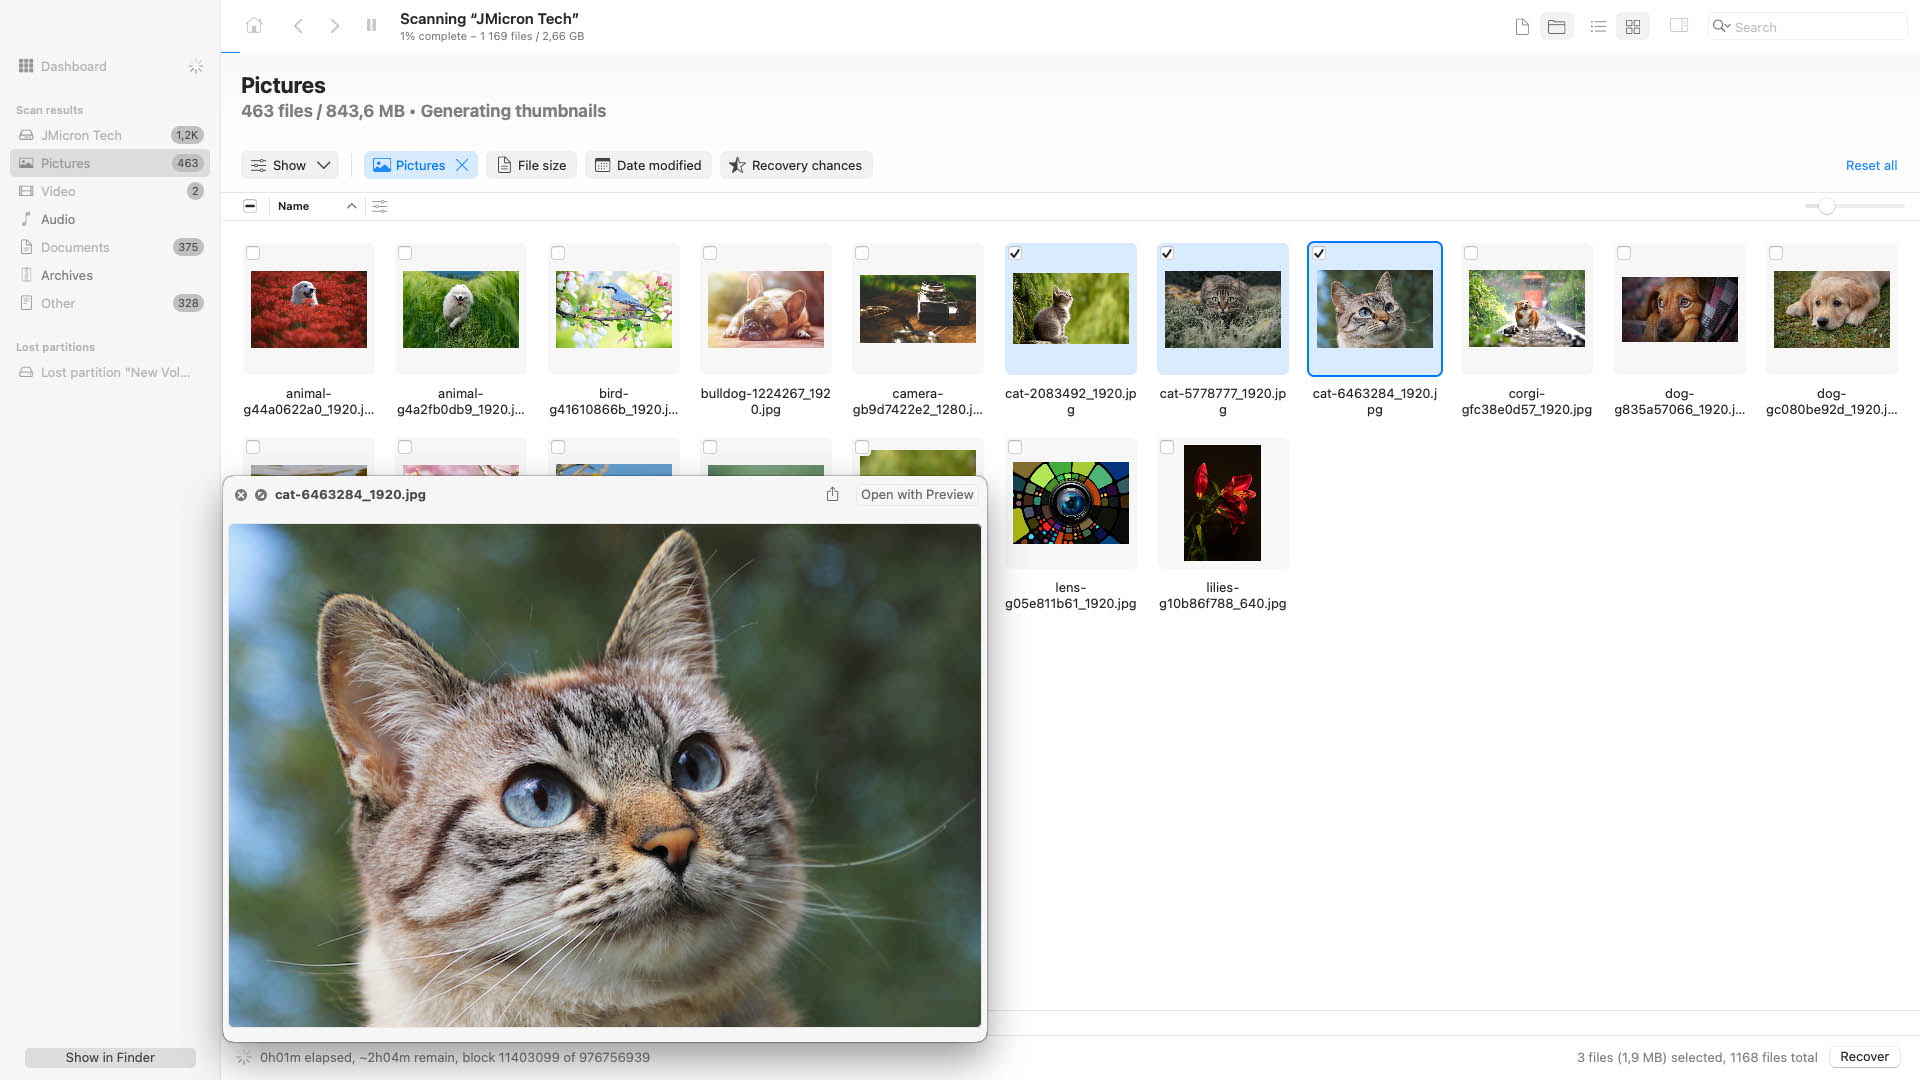Click the pause scan button

click(373, 25)
